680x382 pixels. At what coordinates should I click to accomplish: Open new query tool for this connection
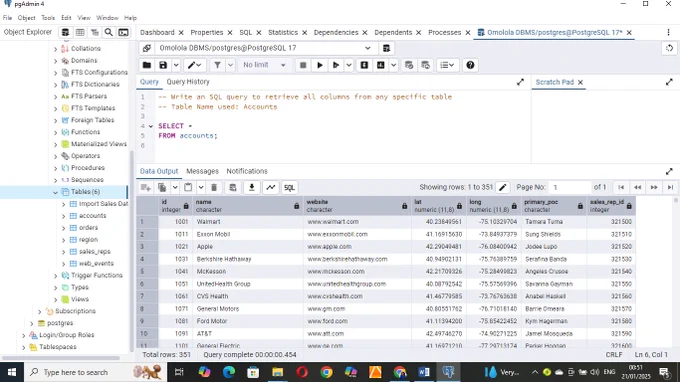(x=386, y=48)
